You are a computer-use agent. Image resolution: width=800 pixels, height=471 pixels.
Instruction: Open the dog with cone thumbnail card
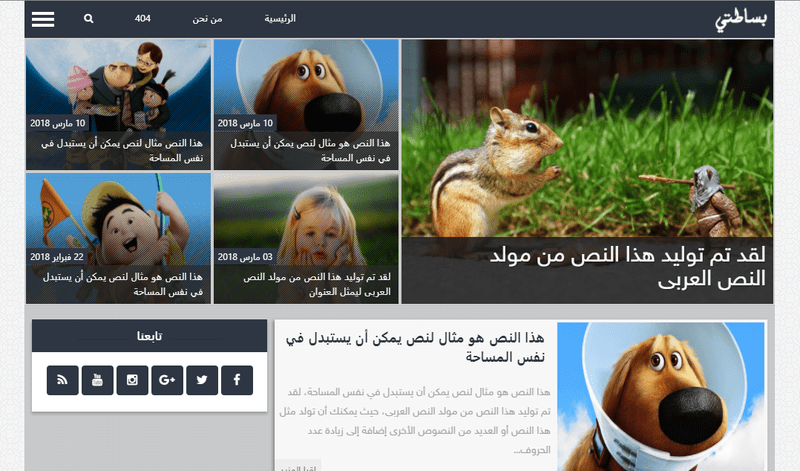306,105
